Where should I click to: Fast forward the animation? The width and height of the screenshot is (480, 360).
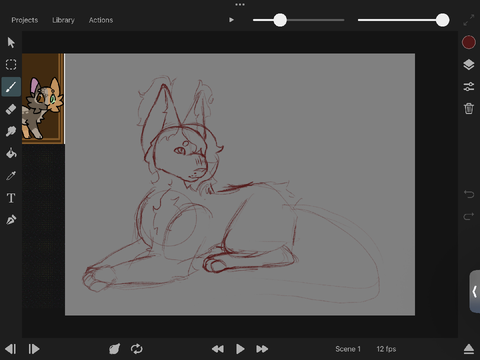[x=262, y=349]
